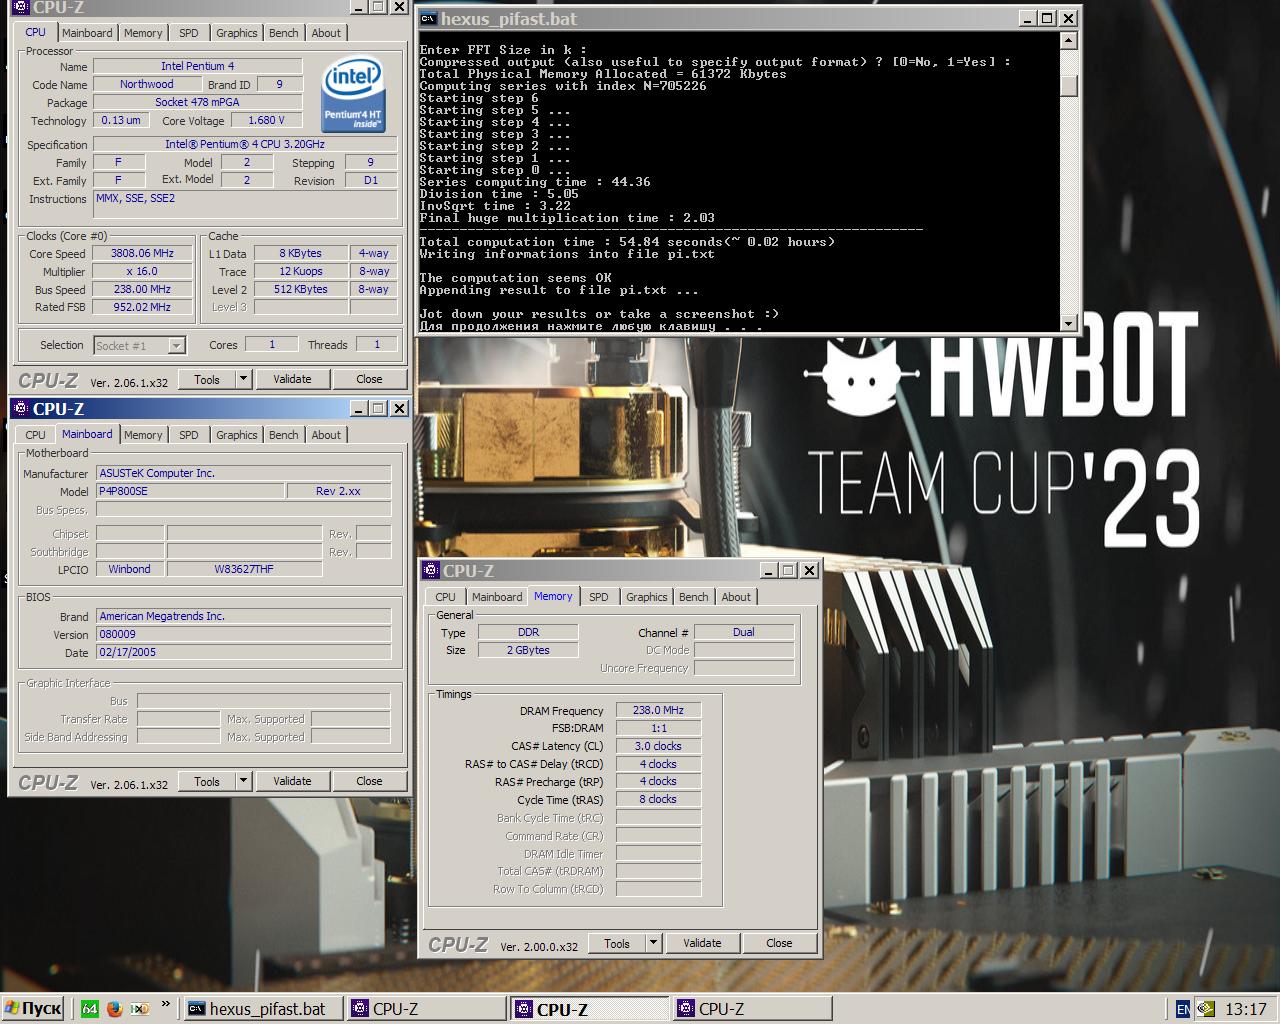Open the SPD tab in the top CPU-Z window

pos(189,33)
